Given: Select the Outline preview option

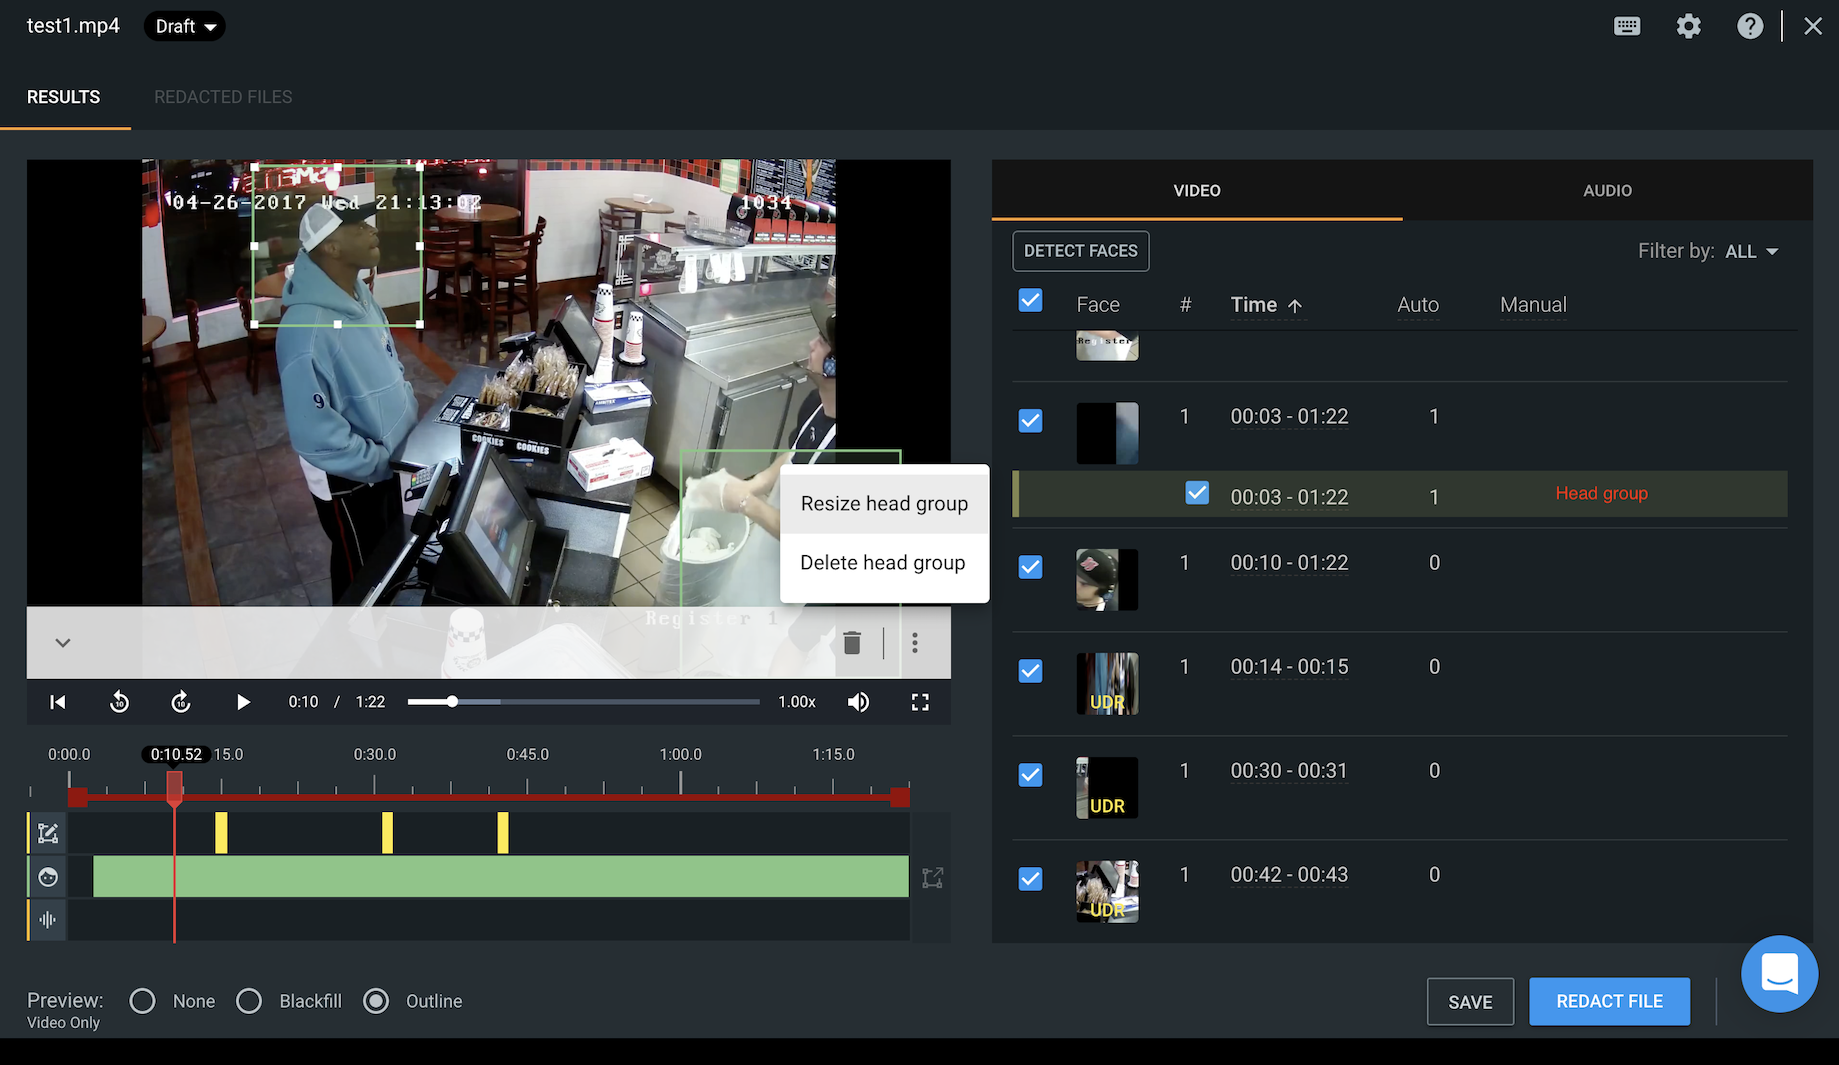Looking at the screenshot, I should 376,1001.
